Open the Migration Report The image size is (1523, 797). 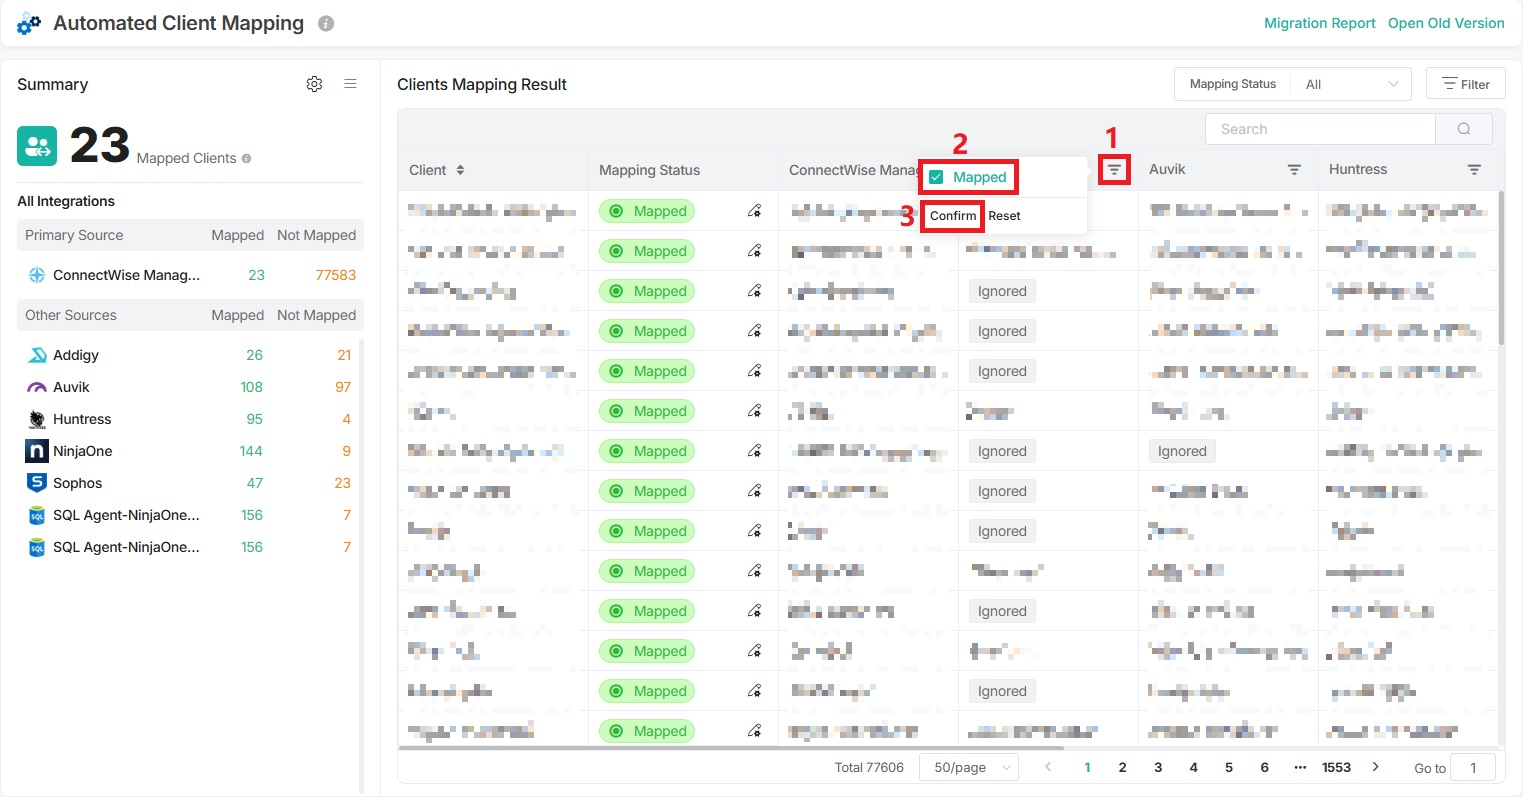coord(1319,23)
